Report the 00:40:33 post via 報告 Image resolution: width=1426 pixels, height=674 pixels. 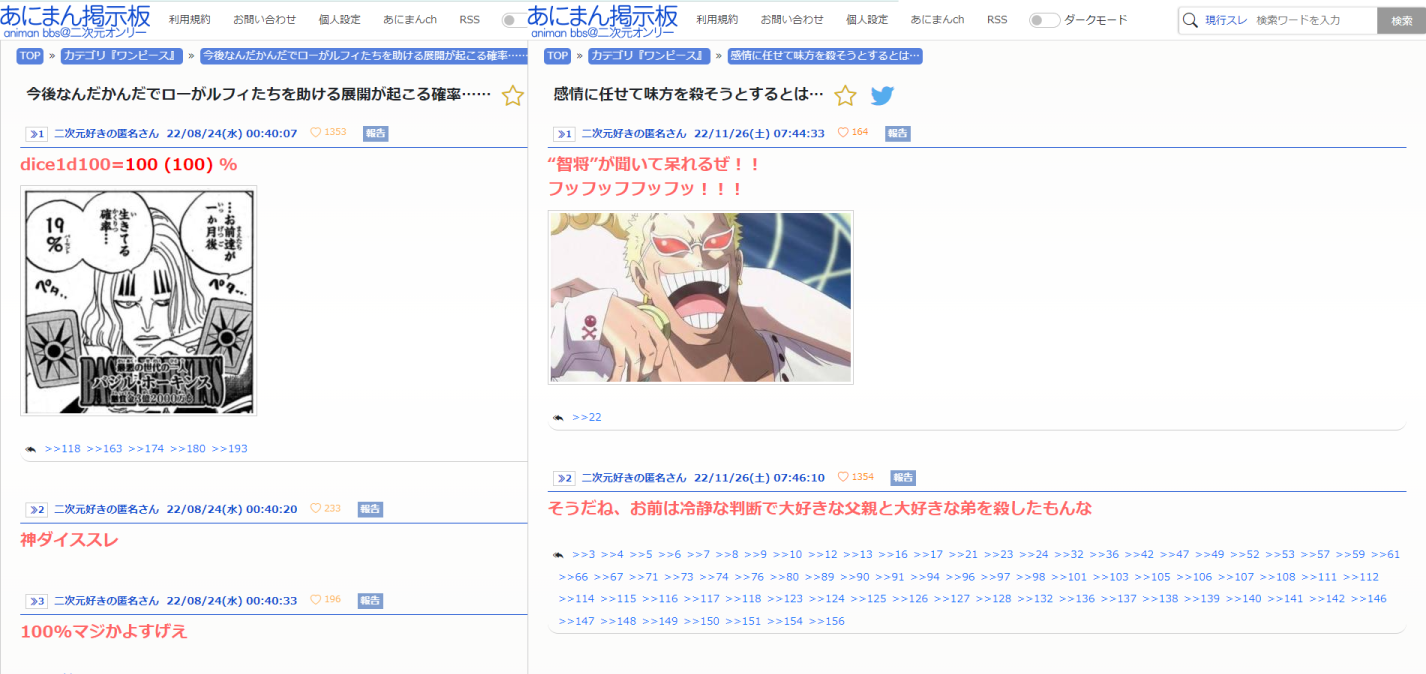coord(370,601)
